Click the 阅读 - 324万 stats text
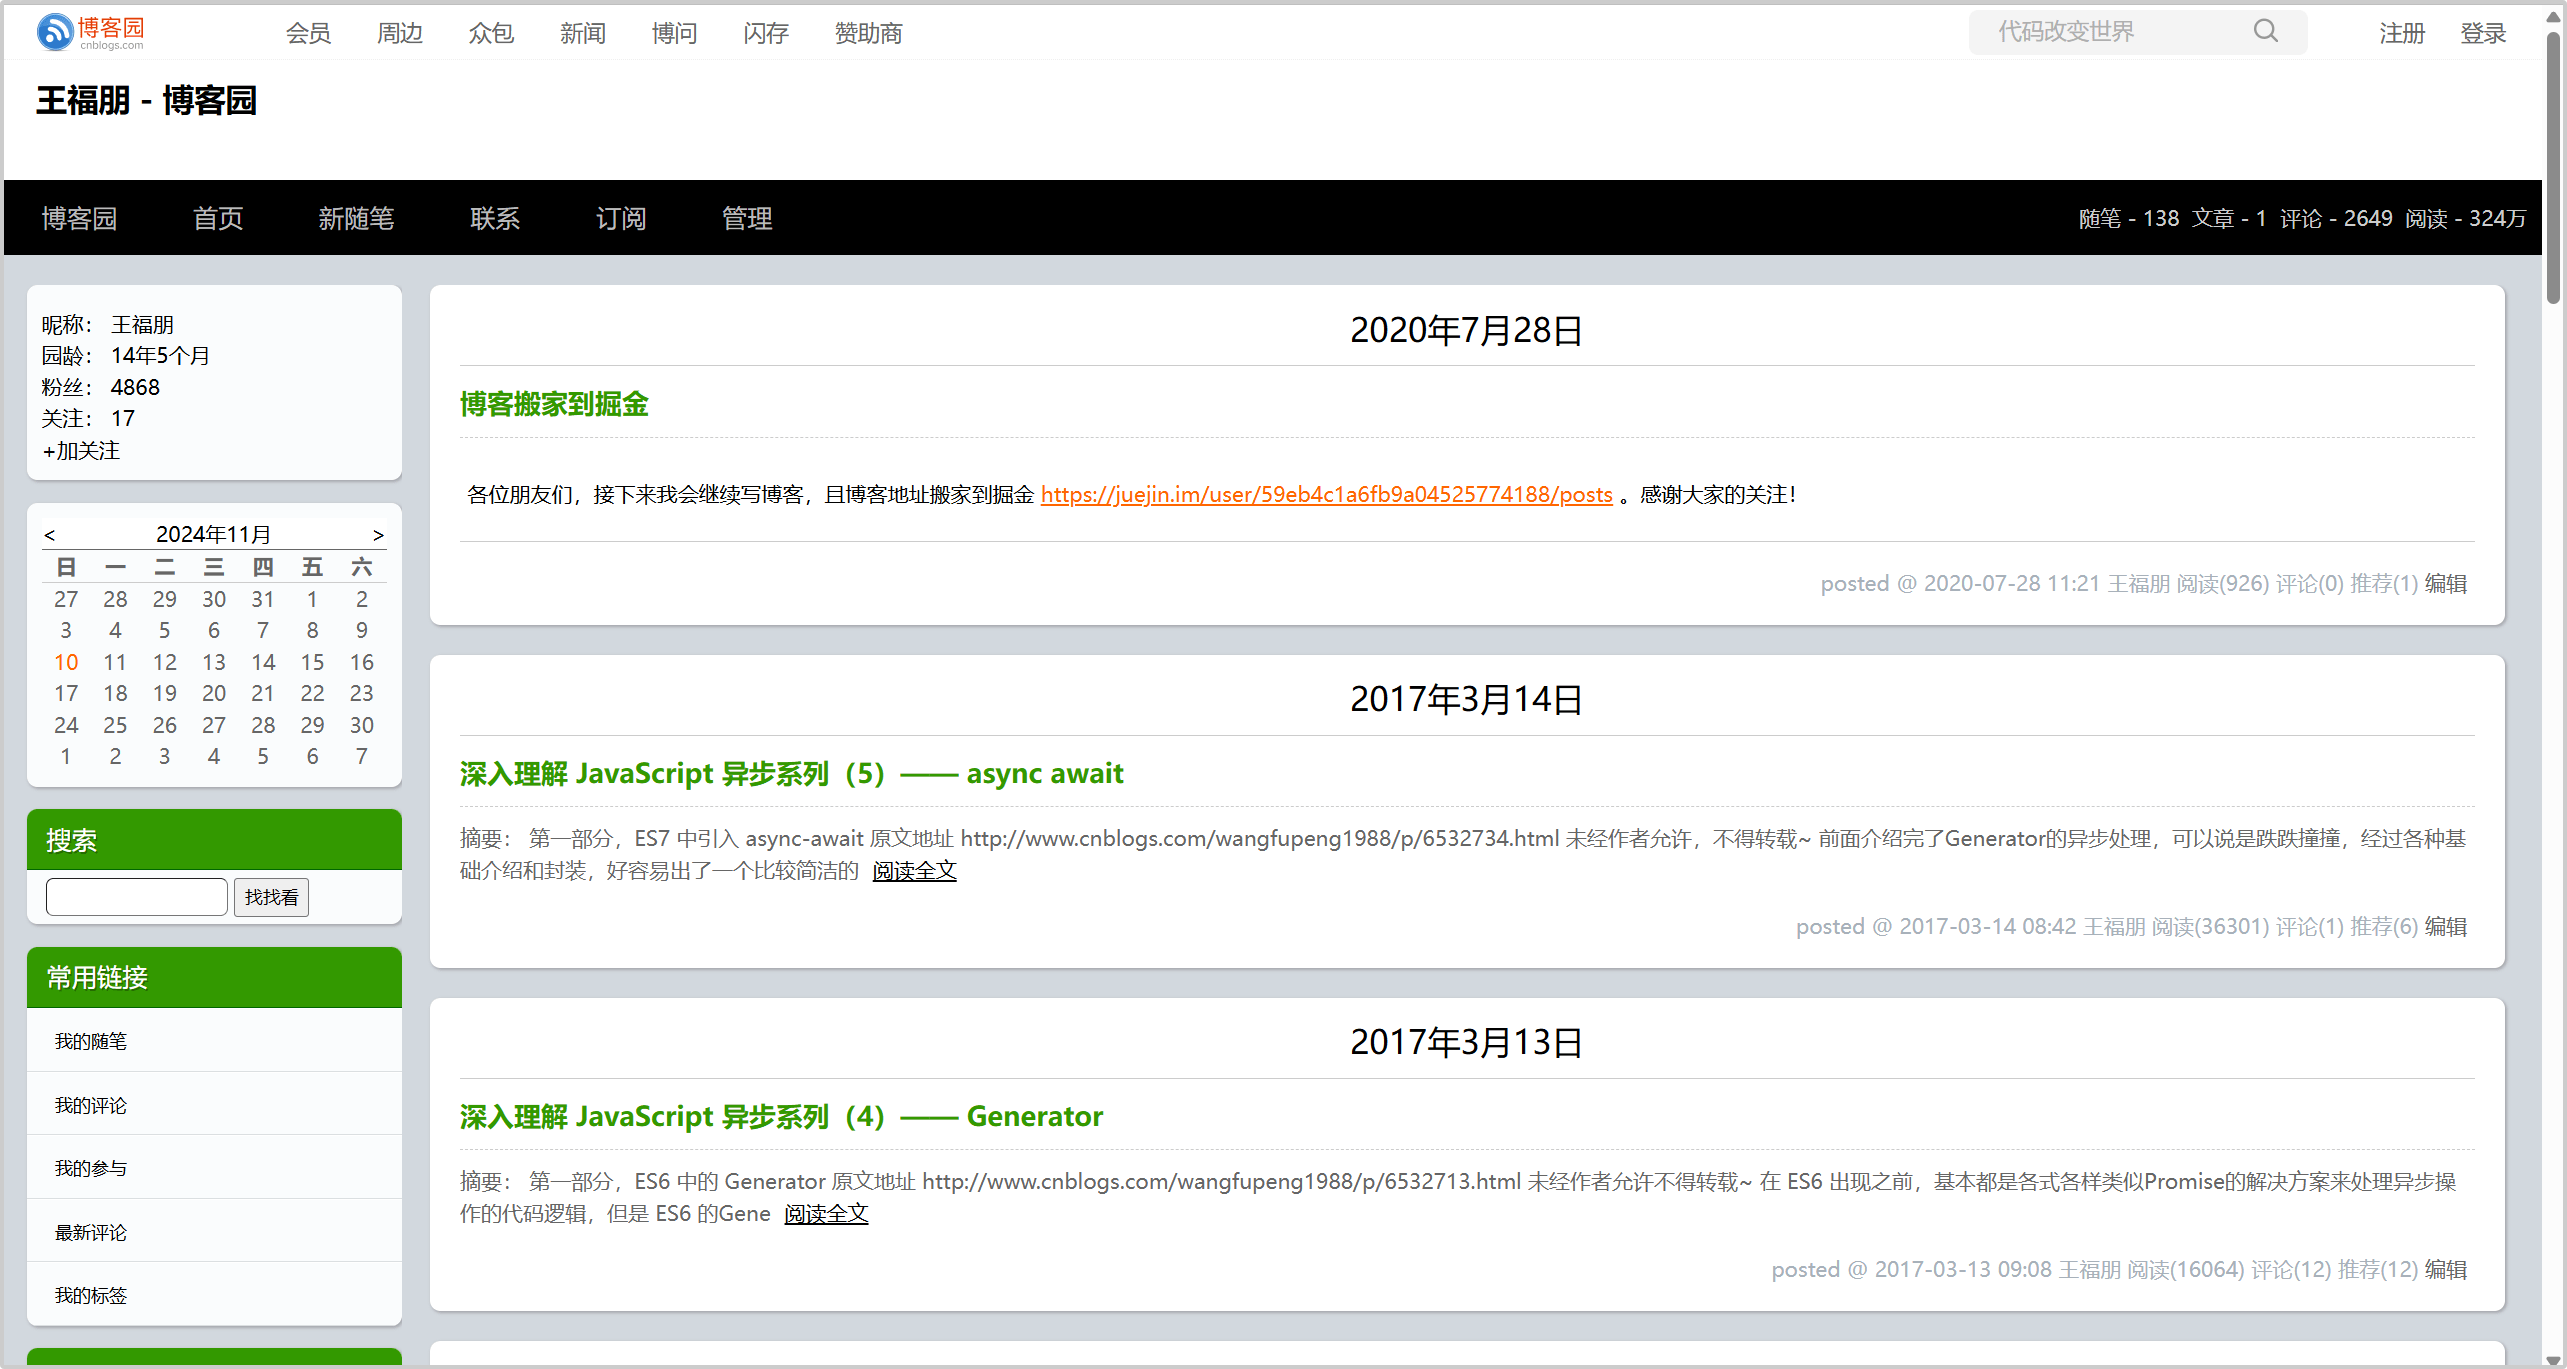 [x=2465, y=218]
